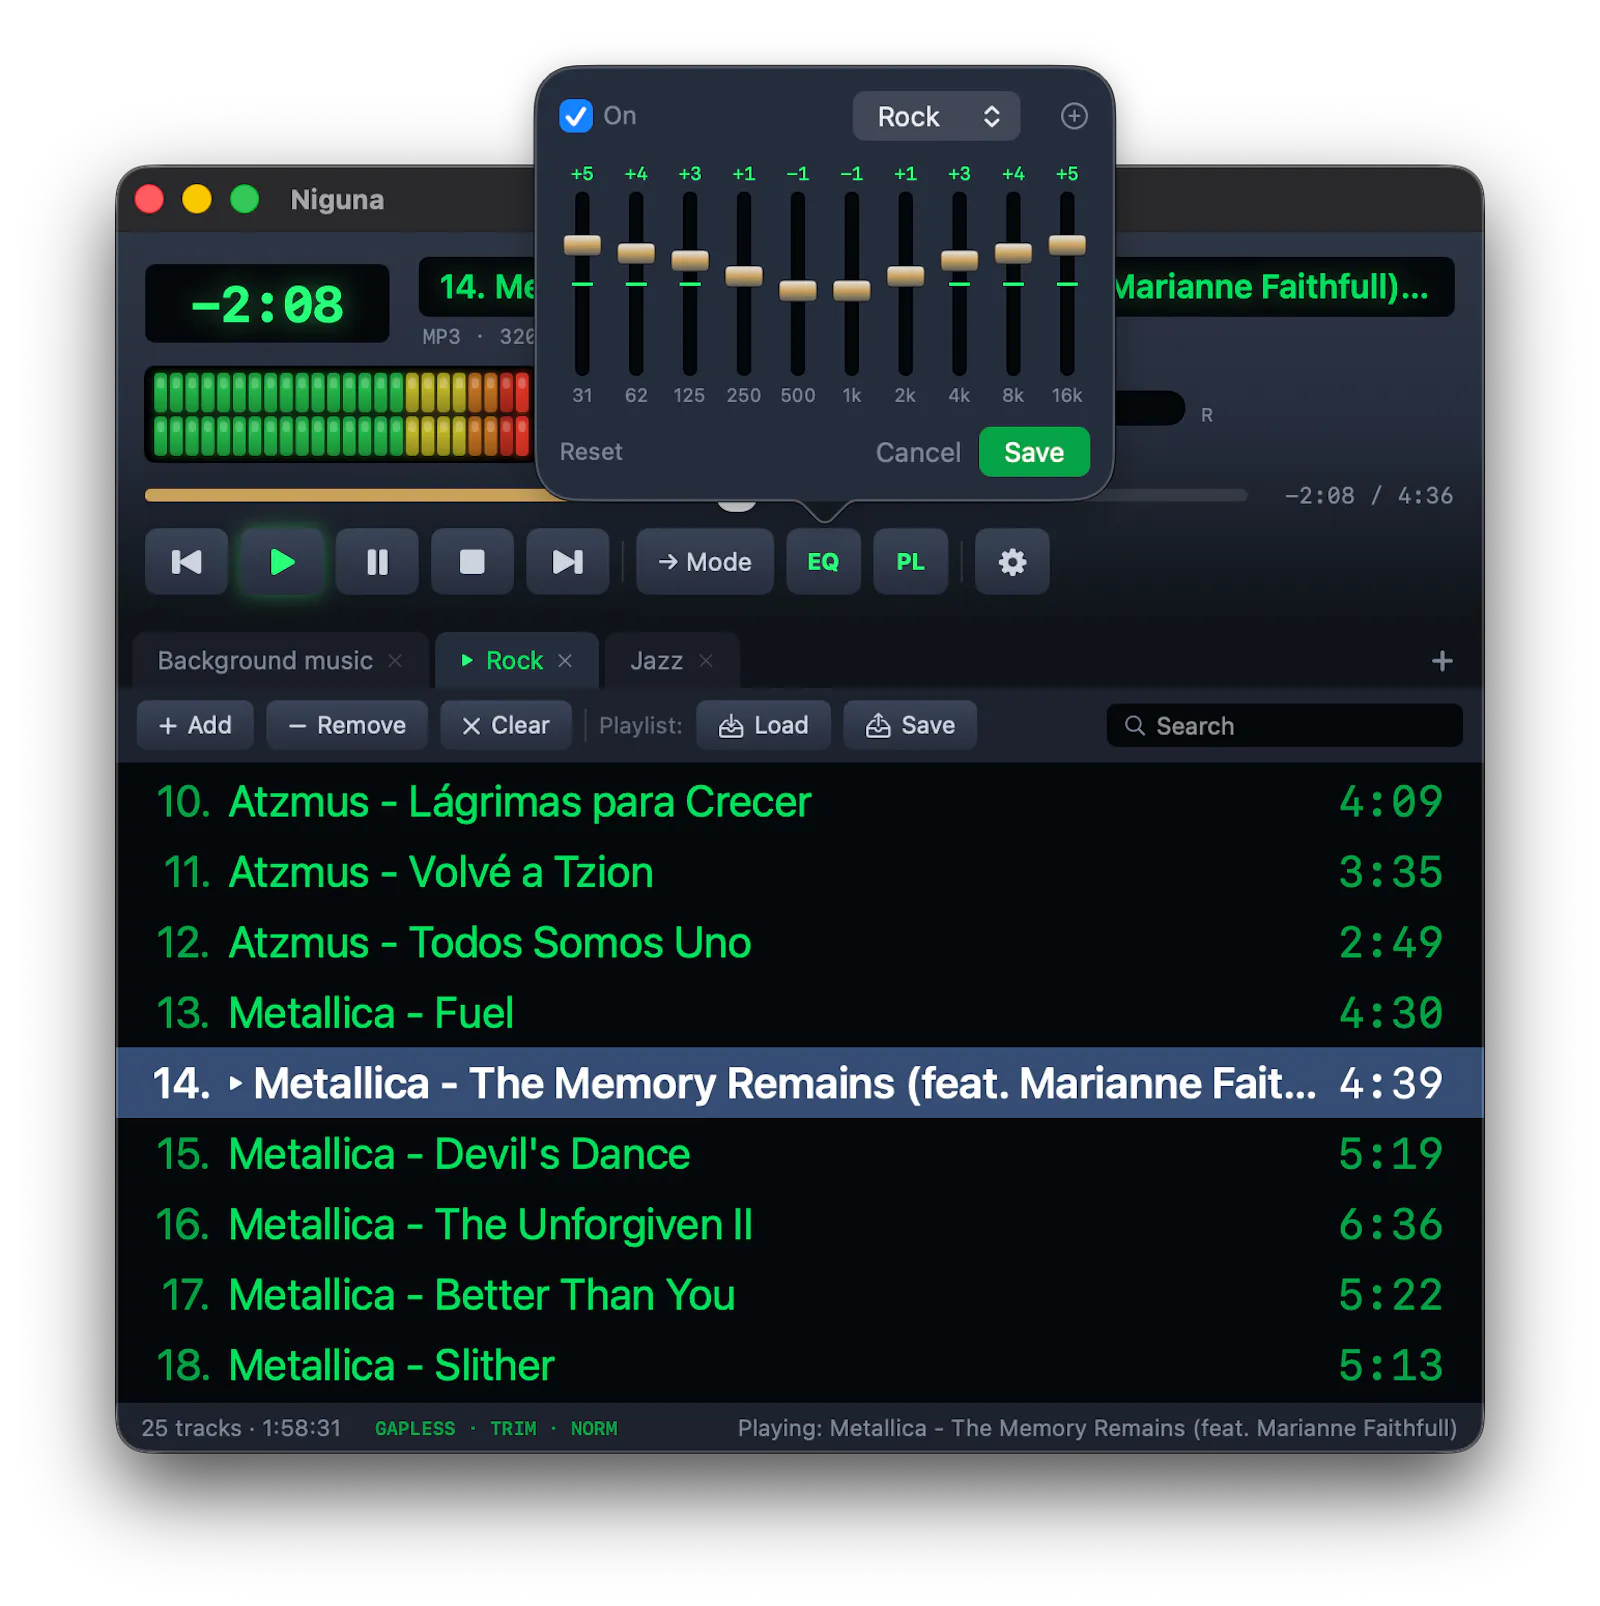Click the 62 Hz slider knob
Viewport: 1600px width, 1606px height.
pos(636,253)
